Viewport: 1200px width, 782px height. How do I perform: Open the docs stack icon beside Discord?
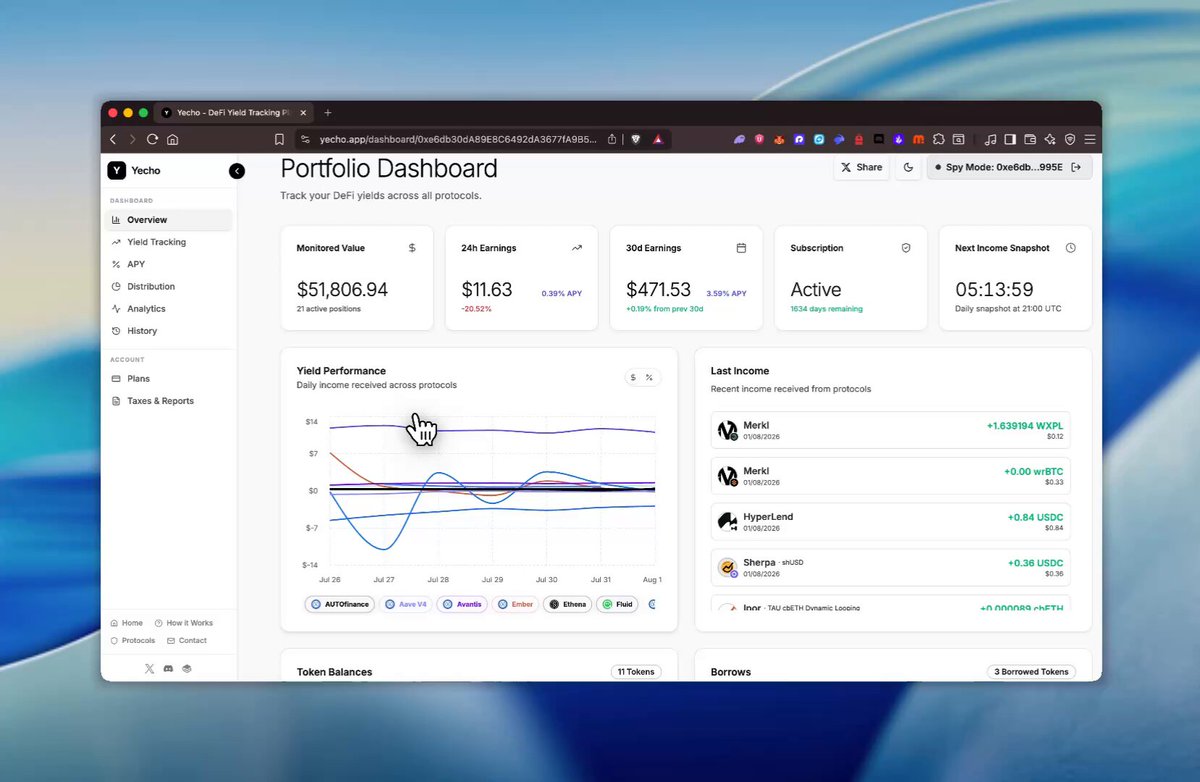(x=186, y=668)
